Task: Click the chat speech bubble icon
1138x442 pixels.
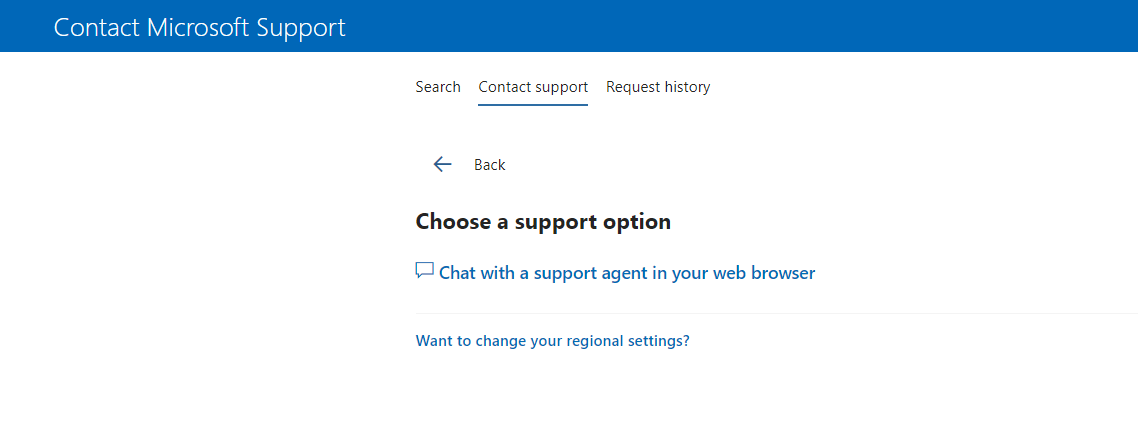Action: point(425,271)
